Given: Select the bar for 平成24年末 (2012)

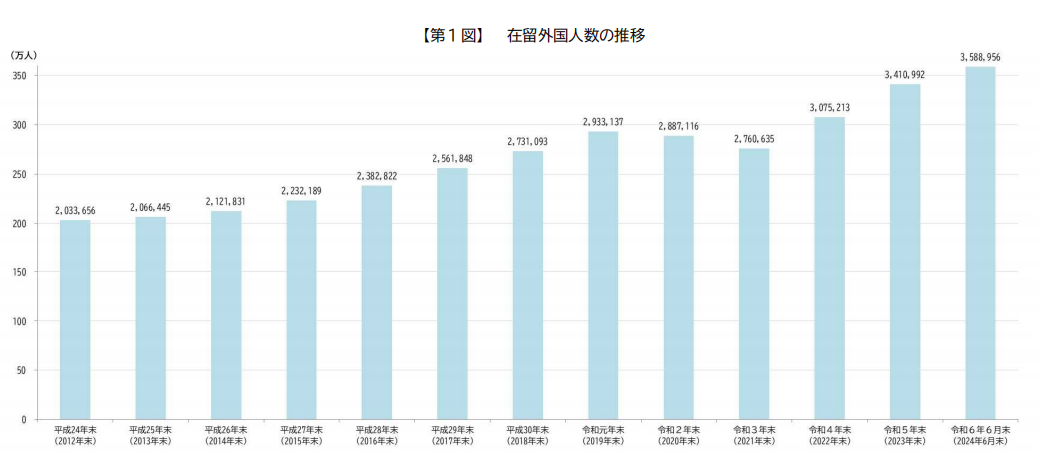Looking at the screenshot, I should [x=75, y=320].
